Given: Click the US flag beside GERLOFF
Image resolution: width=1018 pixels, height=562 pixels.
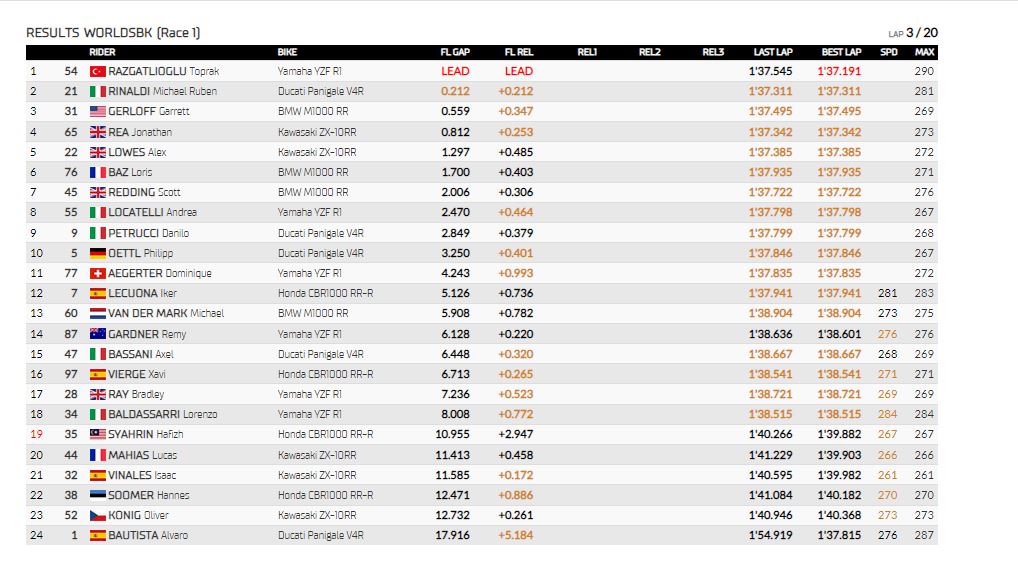Looking at the screenshot, I should click(97, 112).
